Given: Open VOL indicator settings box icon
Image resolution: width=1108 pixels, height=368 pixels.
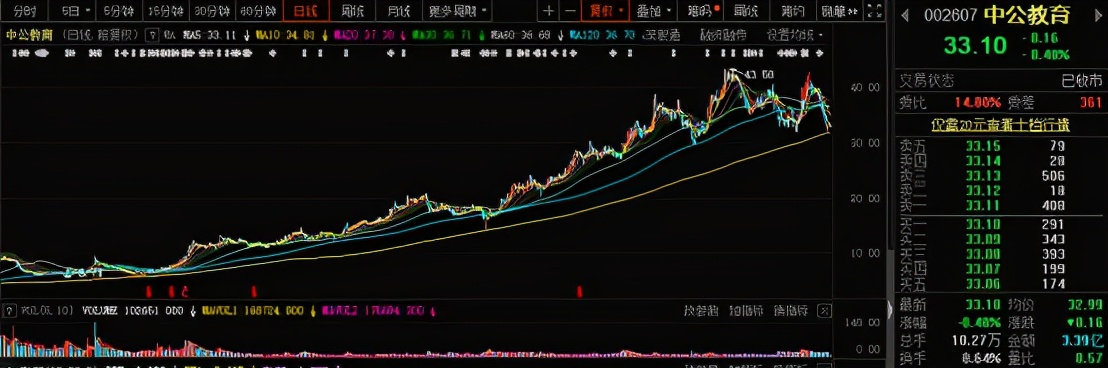Looking at the screenshot, I should tap(10, 310).
